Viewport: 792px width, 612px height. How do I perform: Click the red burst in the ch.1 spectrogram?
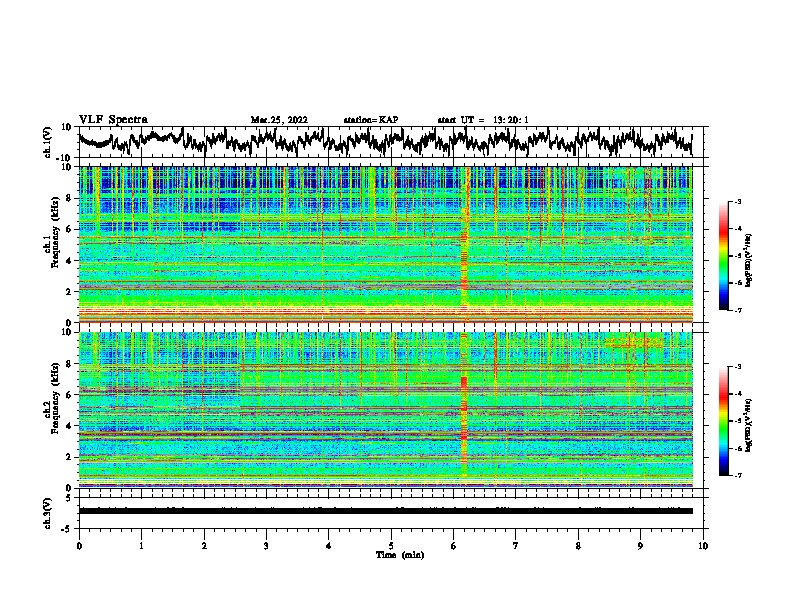coord(465,245)
